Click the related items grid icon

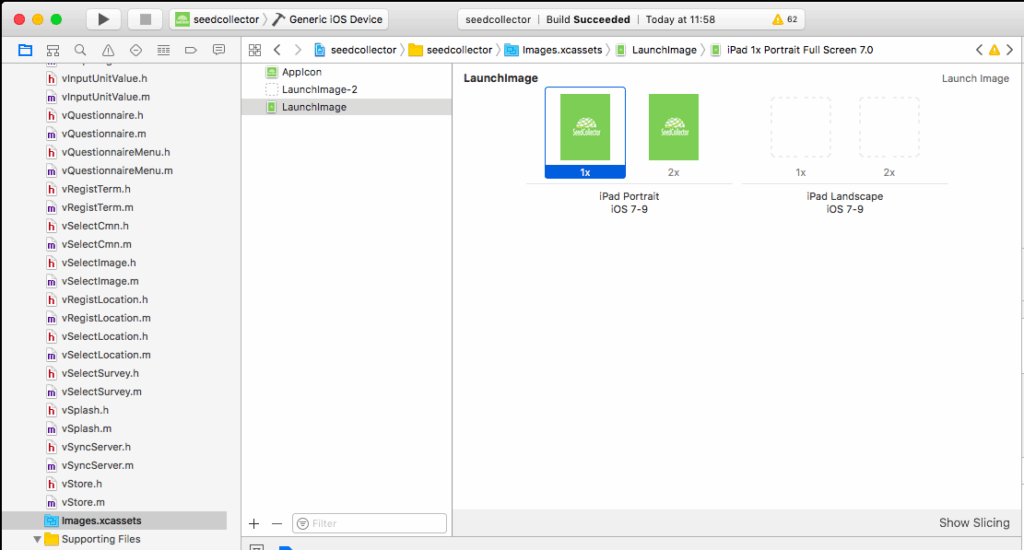coord(255,50)
